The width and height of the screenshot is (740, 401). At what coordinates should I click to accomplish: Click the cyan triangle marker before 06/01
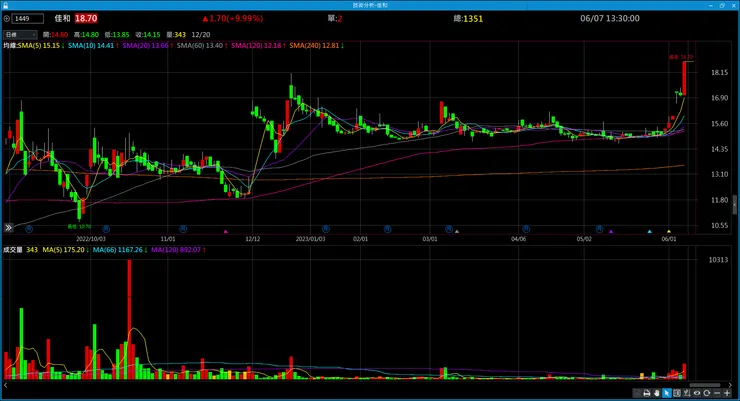pyautogui.click(x=649, y=231)
